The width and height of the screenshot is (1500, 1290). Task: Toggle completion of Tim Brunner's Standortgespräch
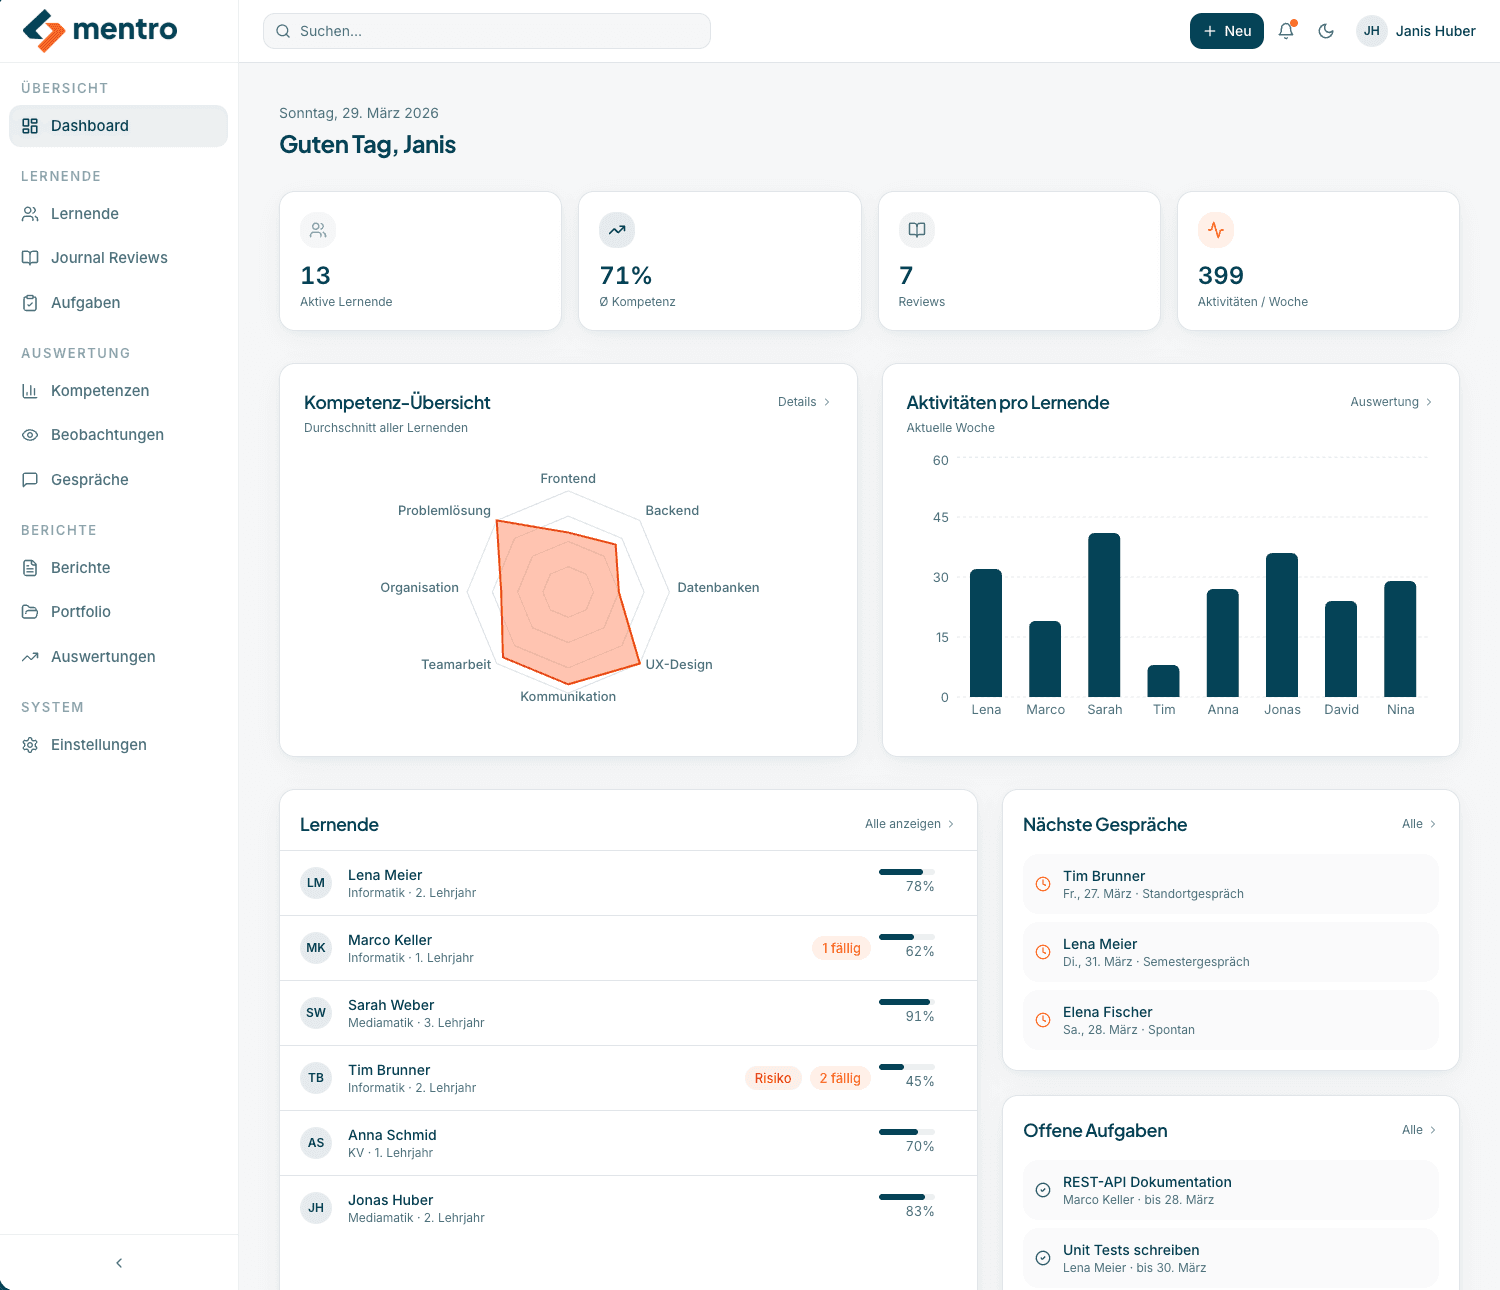(x=1042, y=884)
